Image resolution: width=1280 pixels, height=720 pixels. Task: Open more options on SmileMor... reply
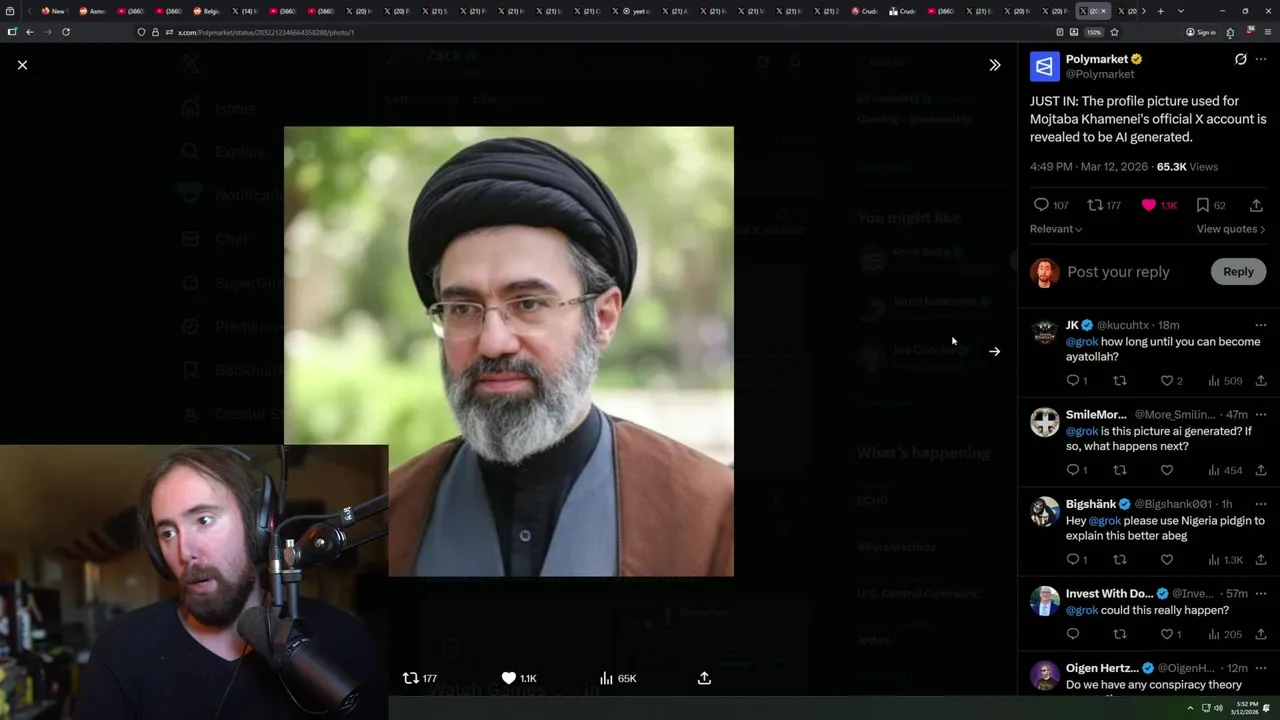1260,414
